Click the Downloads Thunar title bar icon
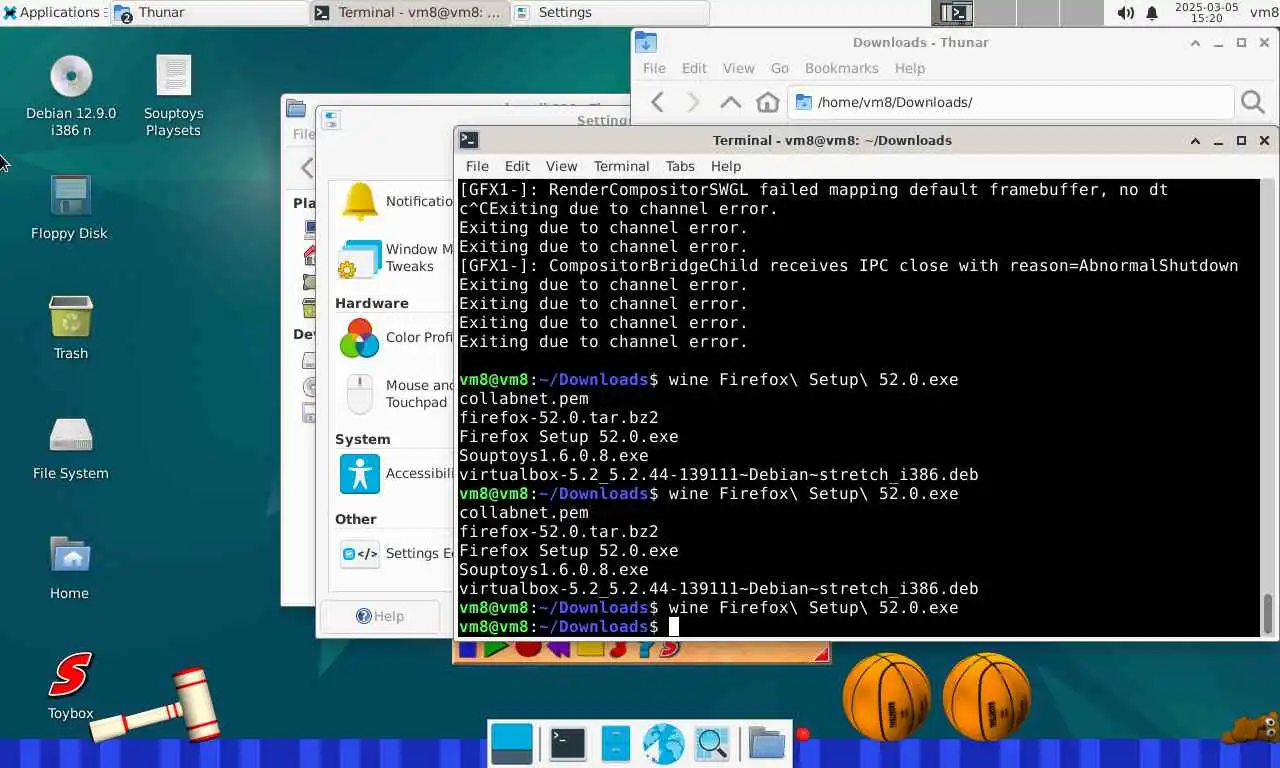This screenshot has width=1280, height=768. (646, 42)
